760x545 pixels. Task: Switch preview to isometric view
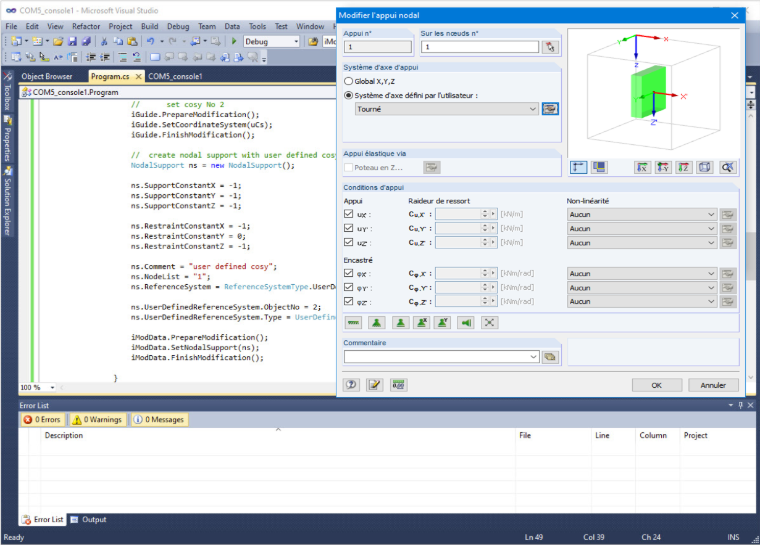click(x=705, y=168)
